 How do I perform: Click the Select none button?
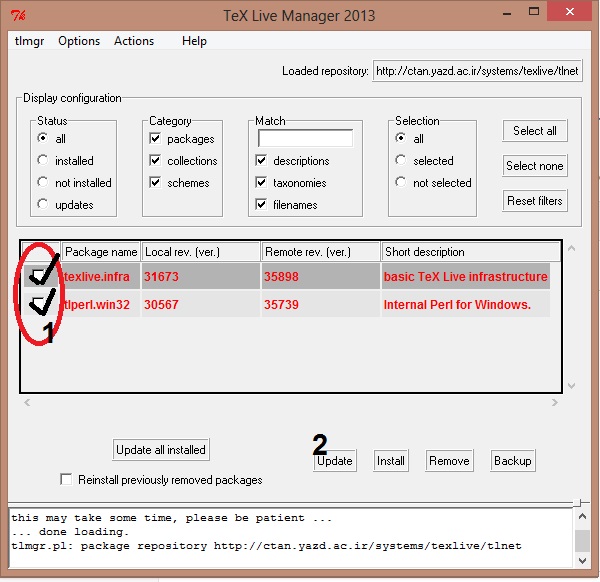click(535, 166)
